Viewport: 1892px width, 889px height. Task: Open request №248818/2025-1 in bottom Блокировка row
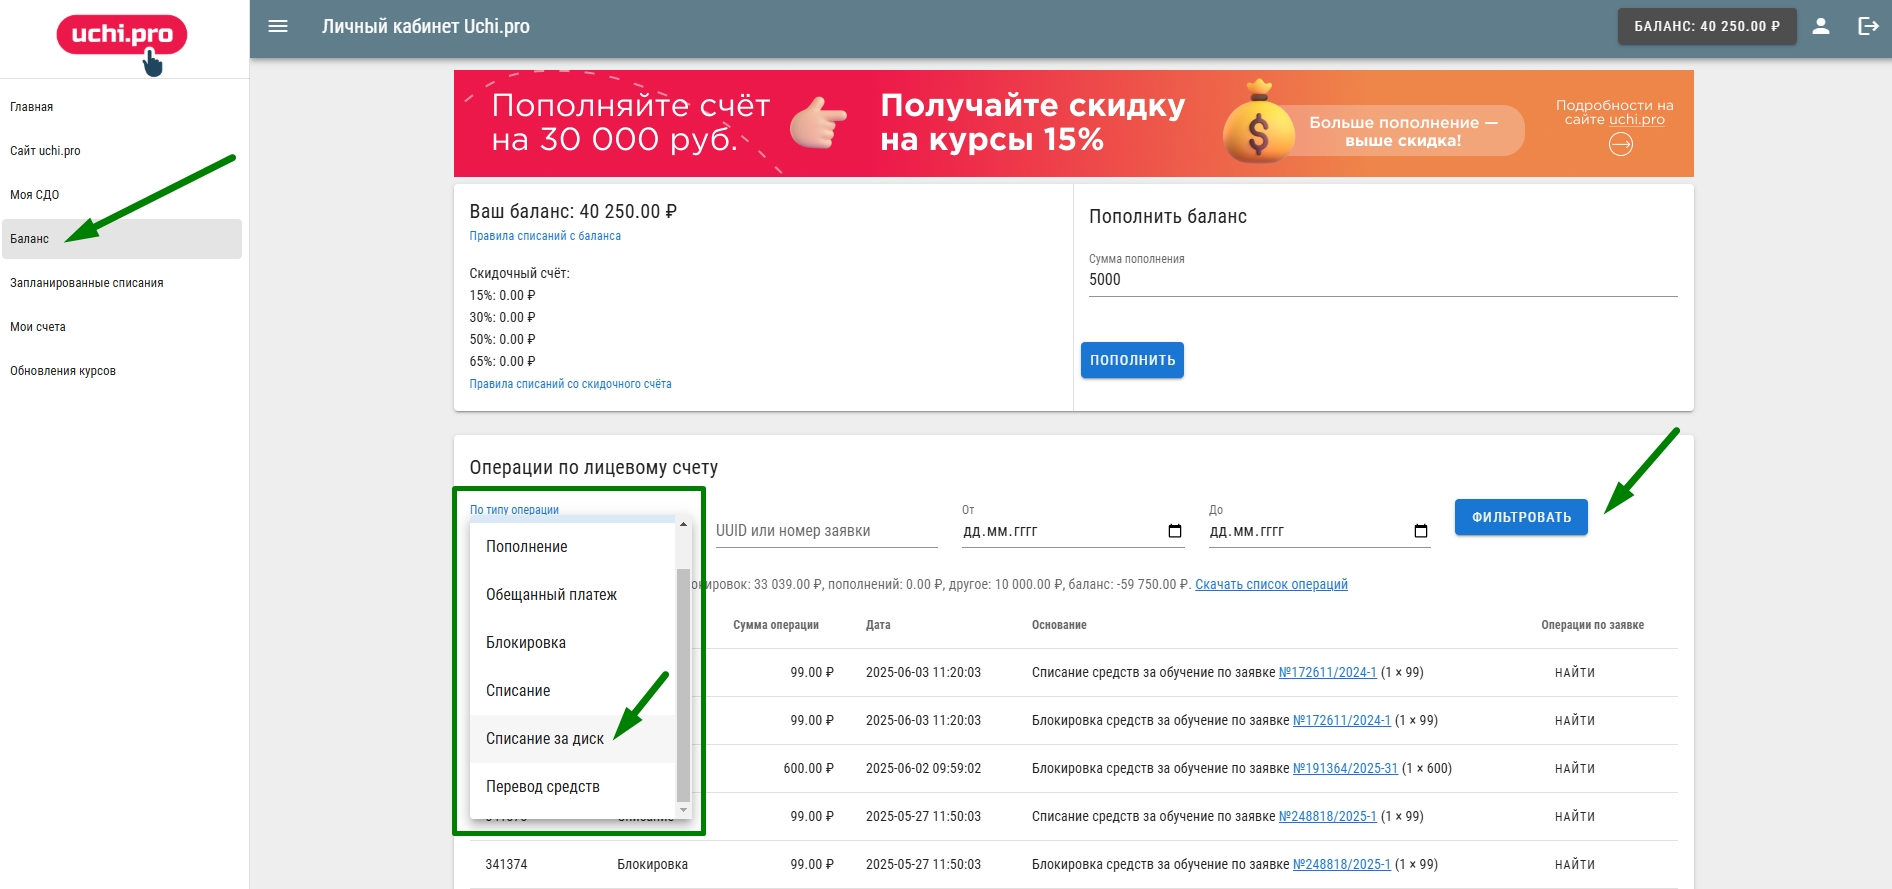pos(1341,865)
